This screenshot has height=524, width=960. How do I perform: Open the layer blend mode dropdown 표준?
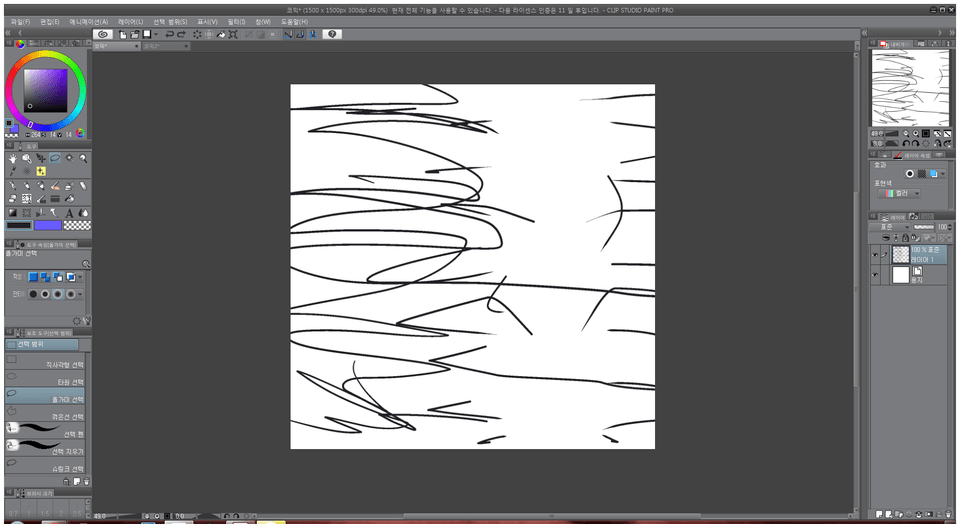click(x=890, y=227)
